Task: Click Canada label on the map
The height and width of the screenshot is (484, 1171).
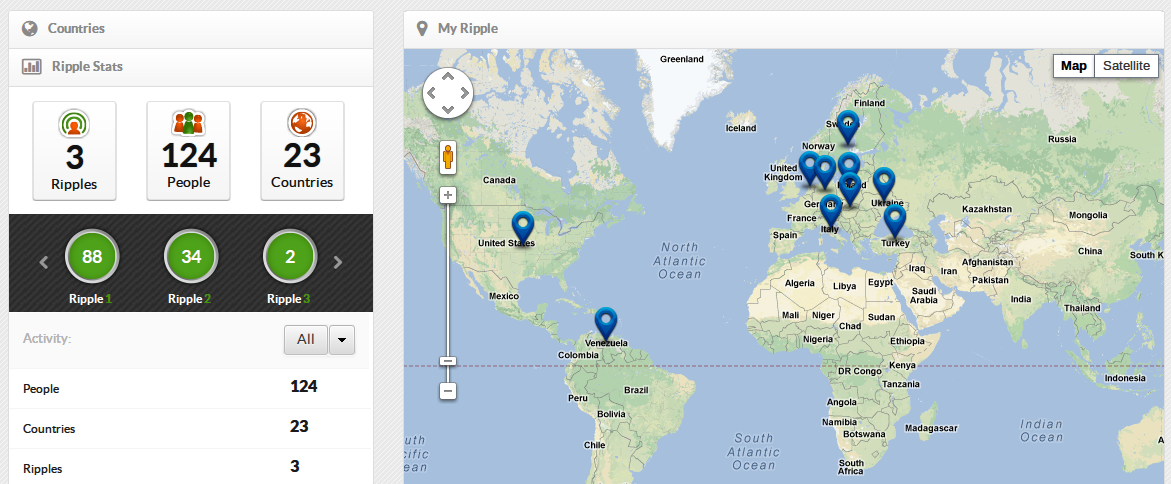Action: click(x=500, y=180)
